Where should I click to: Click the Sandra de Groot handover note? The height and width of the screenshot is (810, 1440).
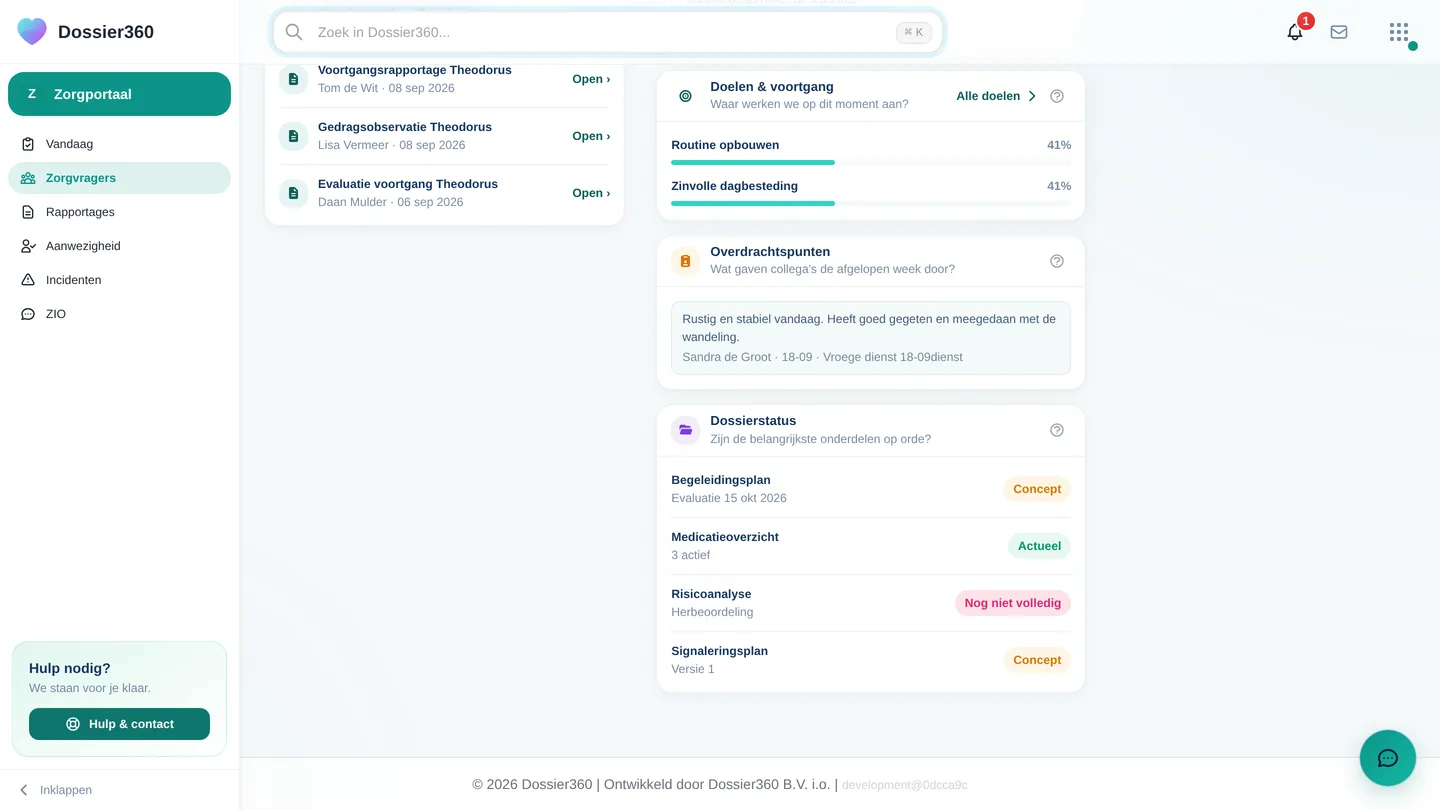point(871,338)
